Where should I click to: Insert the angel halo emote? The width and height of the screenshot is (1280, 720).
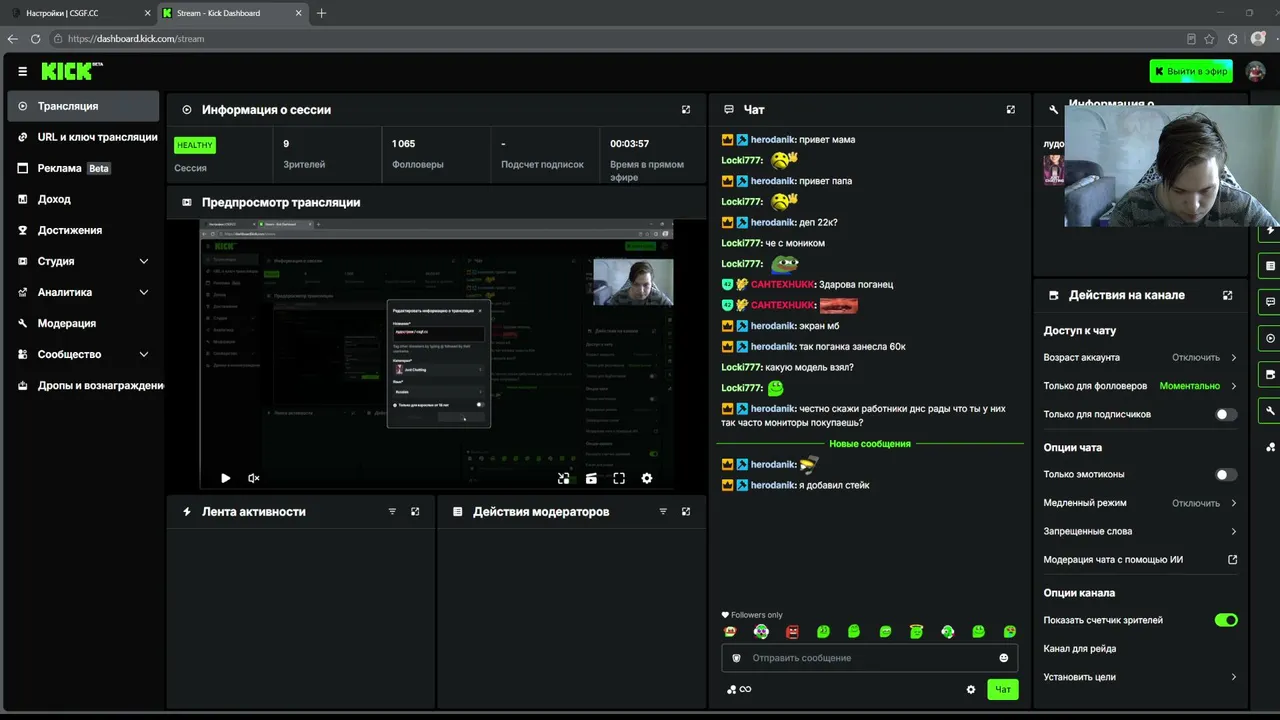(x=916, y=632)
